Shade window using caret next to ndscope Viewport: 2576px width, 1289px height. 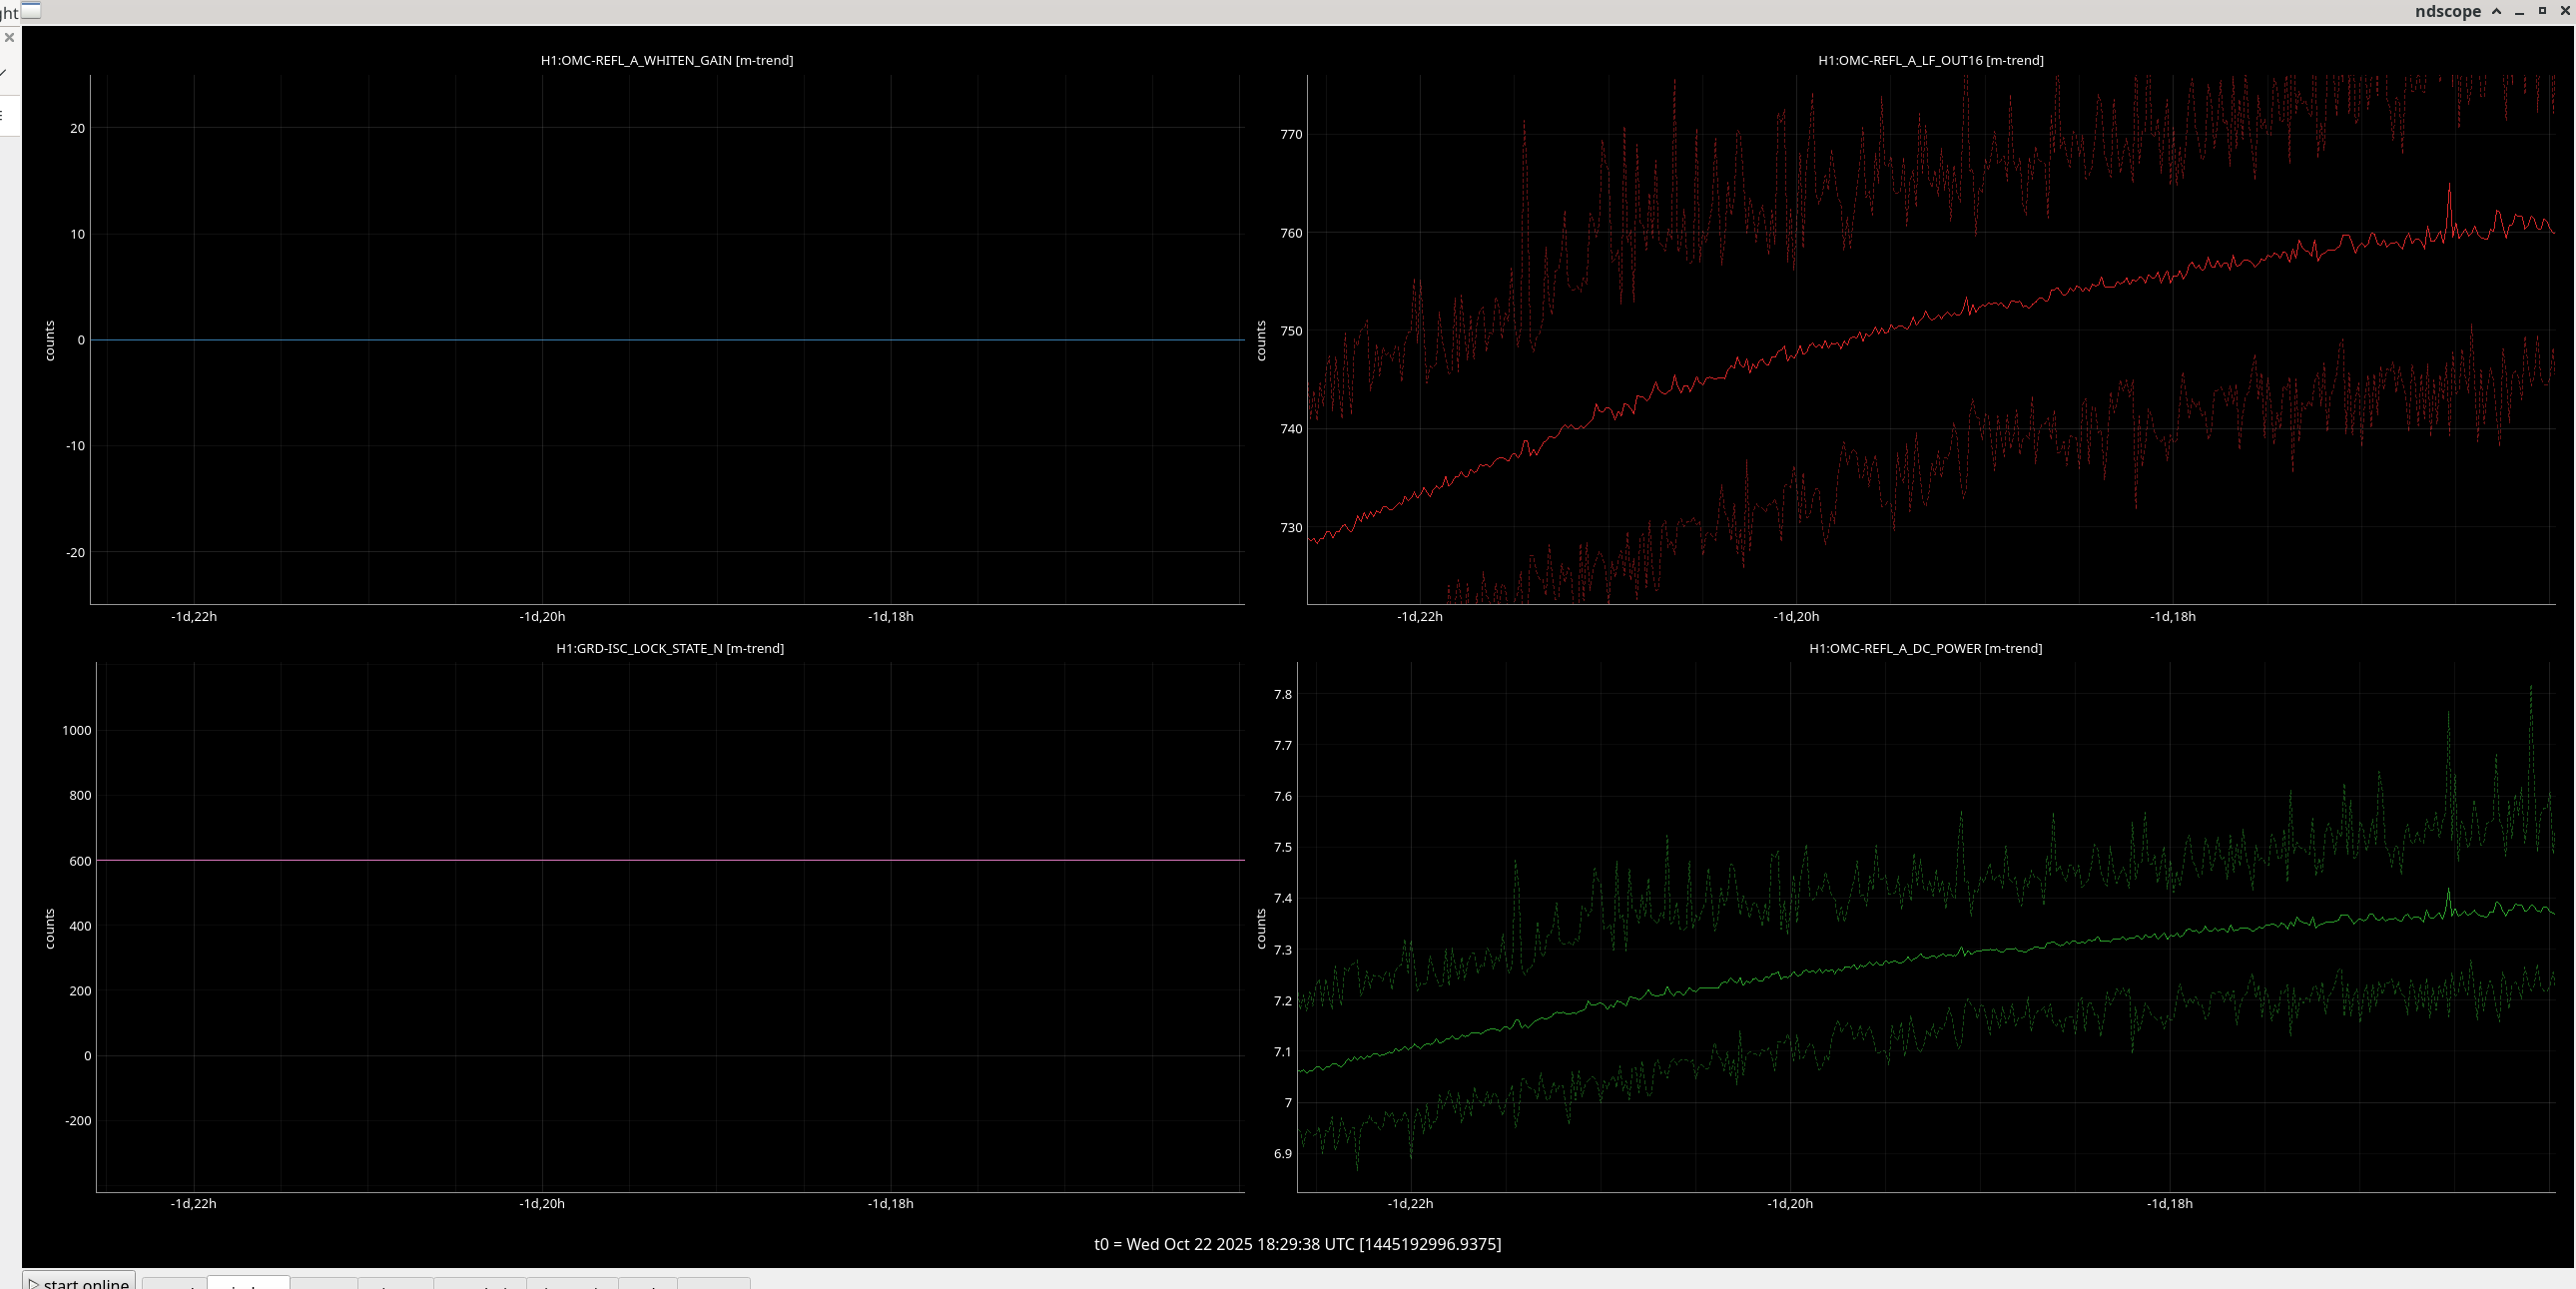[x=2496, y=11]
